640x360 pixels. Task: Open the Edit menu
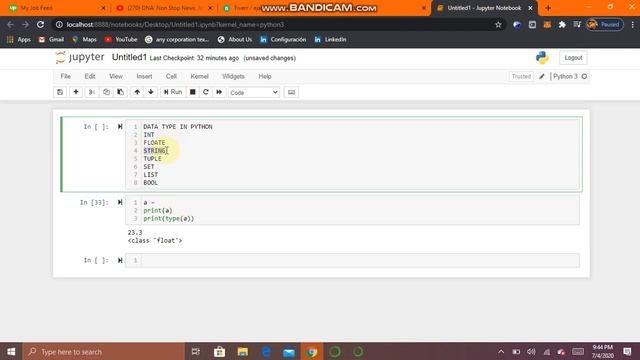[90, 76]
